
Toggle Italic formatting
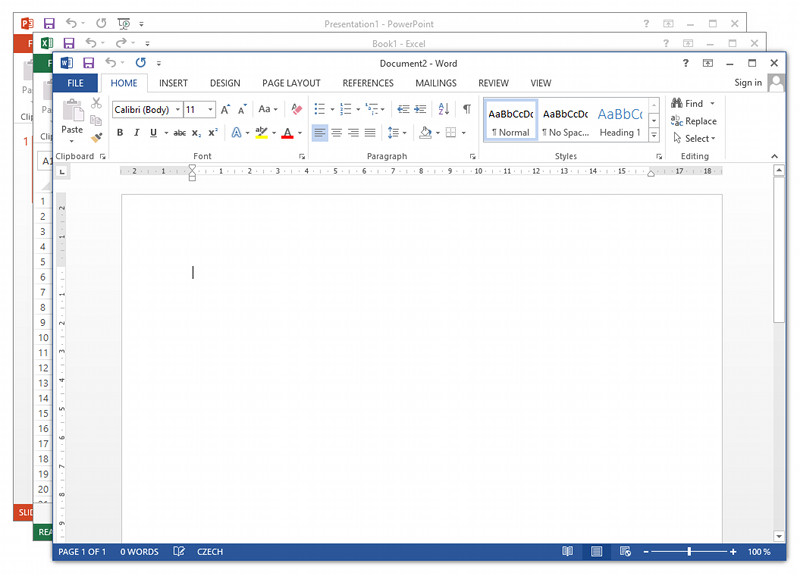point(136,133)
